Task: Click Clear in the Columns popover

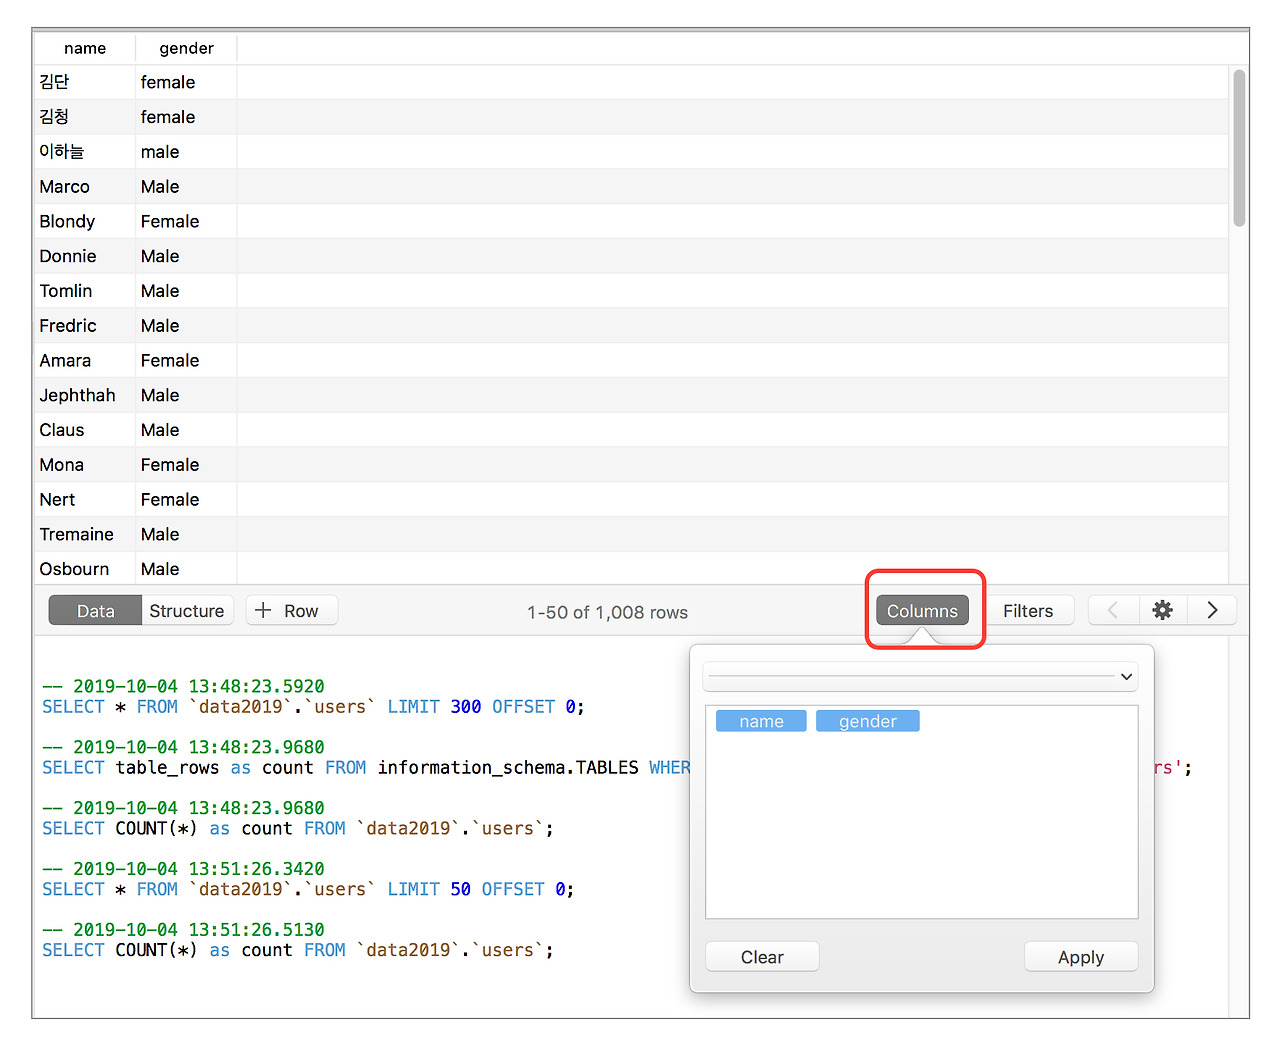Action: [762, 957]
